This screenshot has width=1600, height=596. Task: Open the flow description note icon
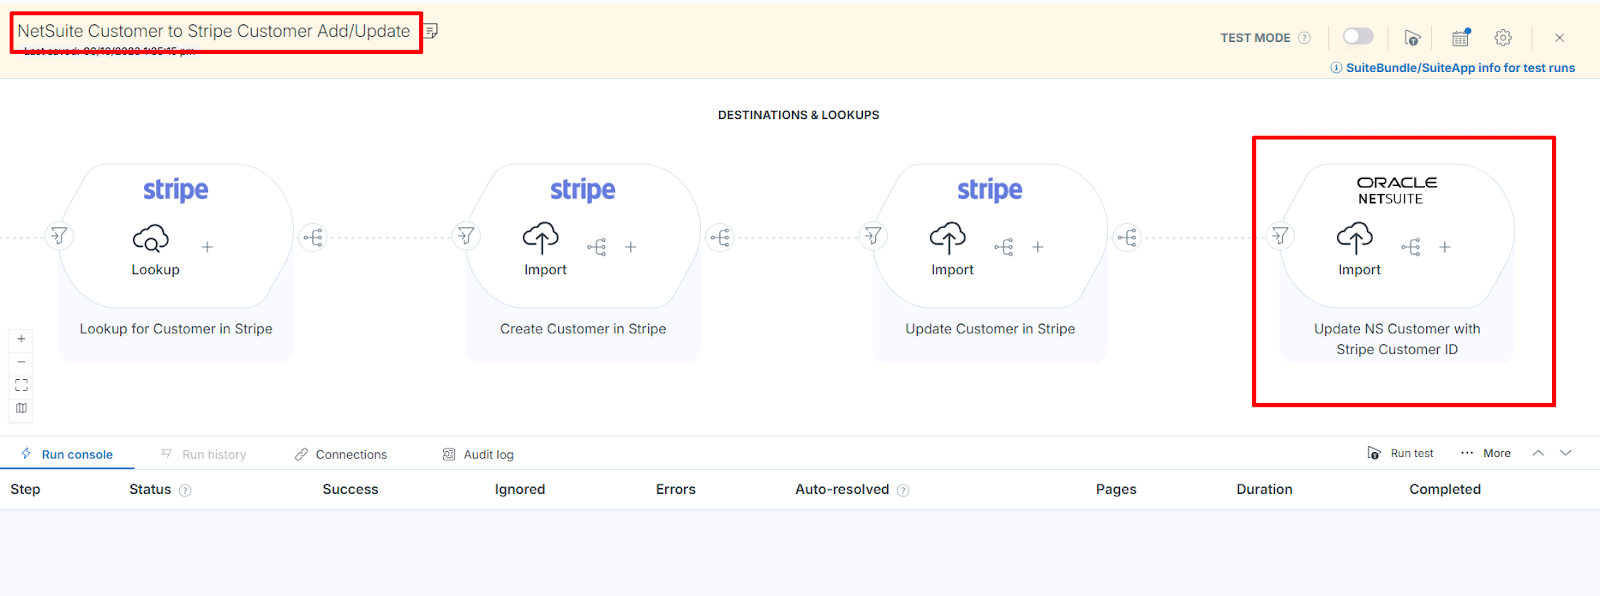tap(431, 31)
